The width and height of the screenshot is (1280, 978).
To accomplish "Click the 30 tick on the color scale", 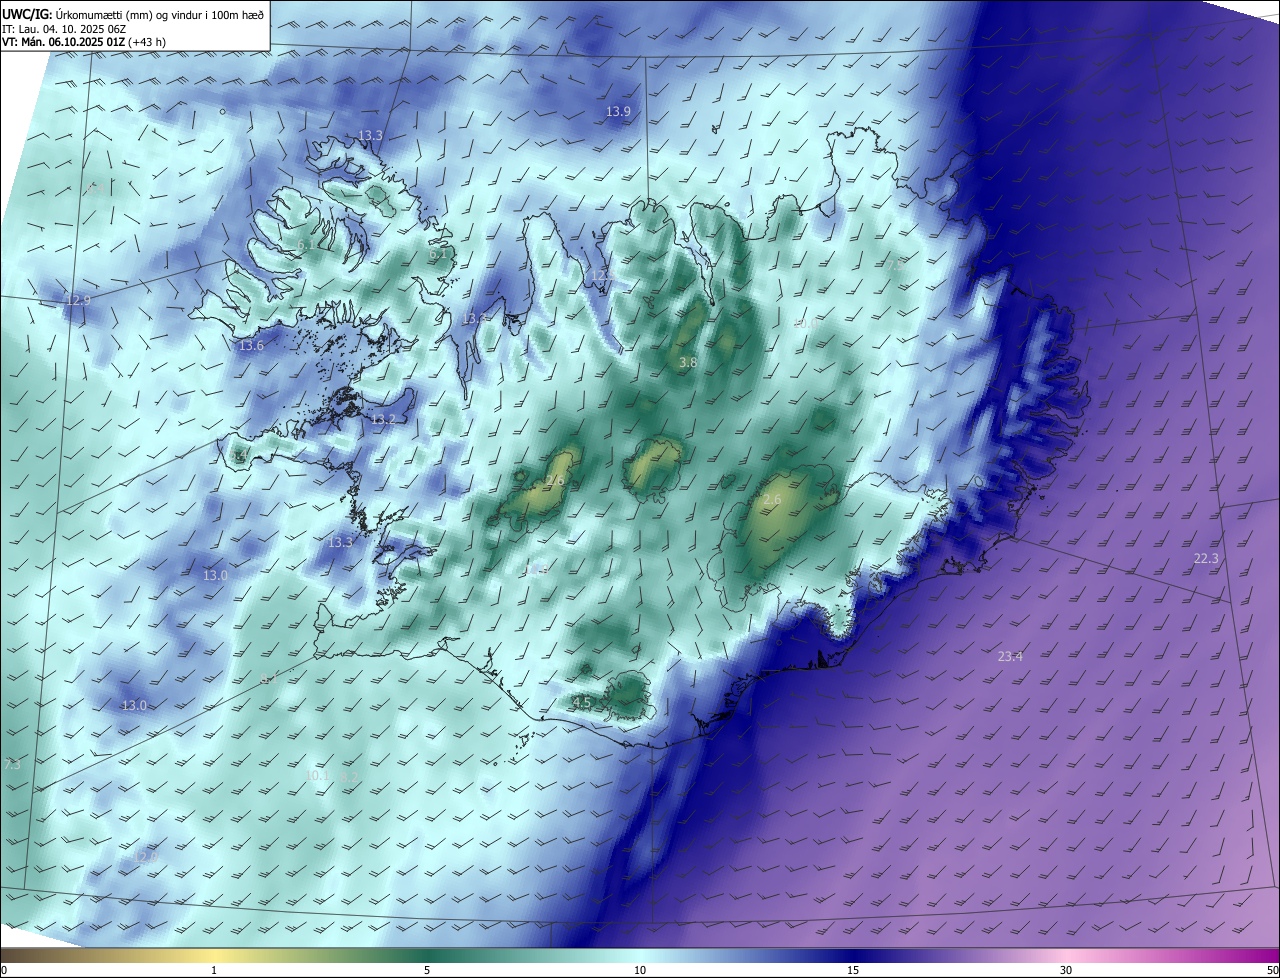I will point(1066,971).
